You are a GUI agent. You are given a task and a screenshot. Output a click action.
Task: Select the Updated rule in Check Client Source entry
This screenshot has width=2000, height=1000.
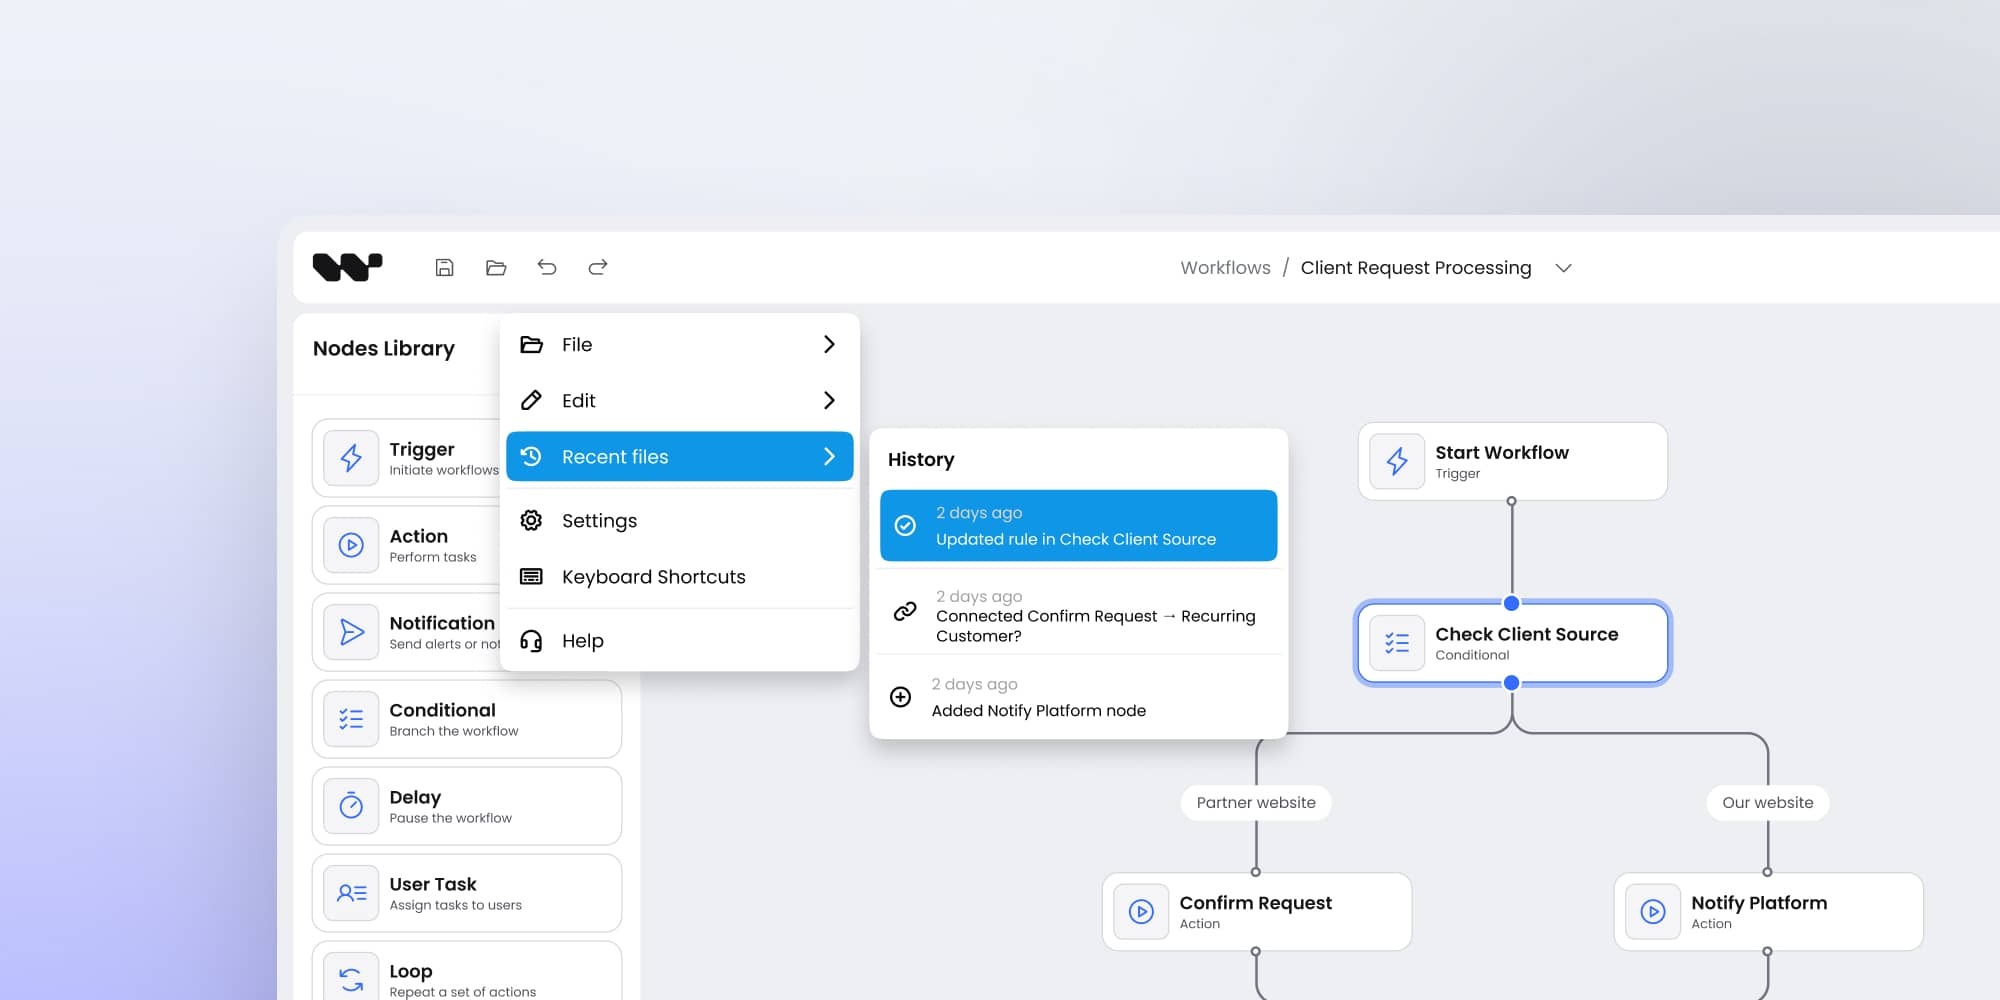pyautogui.click(x=1078, y=525)
